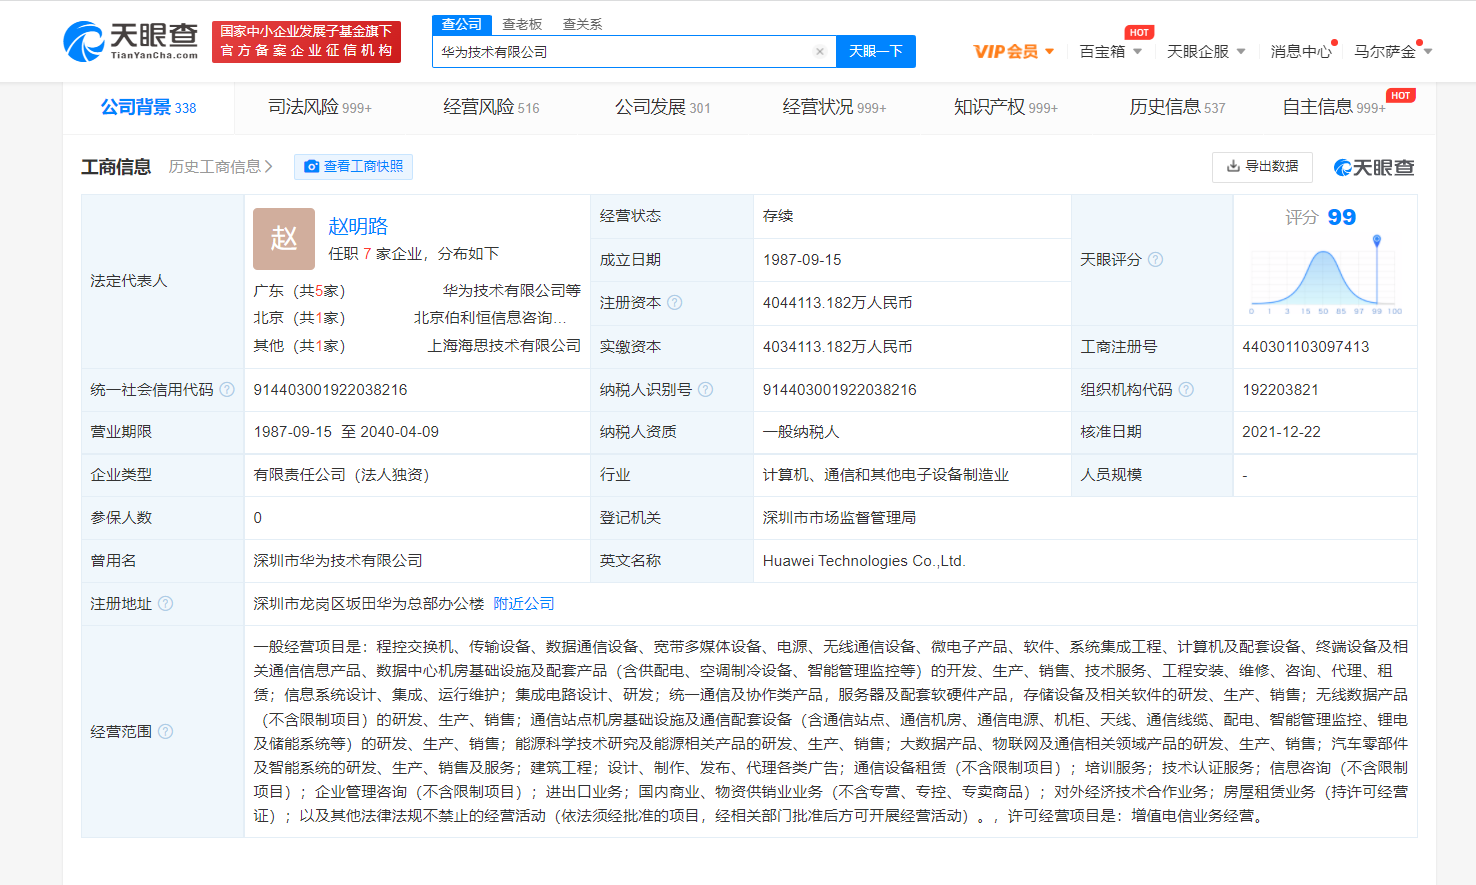Select the 行业 value 计算机、通信和其他电子设备制造业
This screenshot has height=885, width=1476.
(886, 474)
